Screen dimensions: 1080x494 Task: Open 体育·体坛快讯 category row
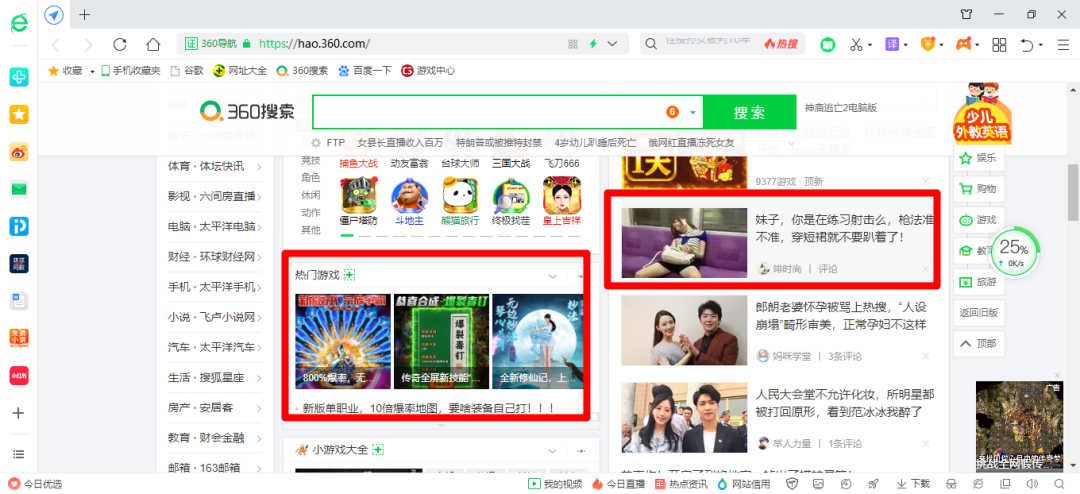tap(214, 166)
